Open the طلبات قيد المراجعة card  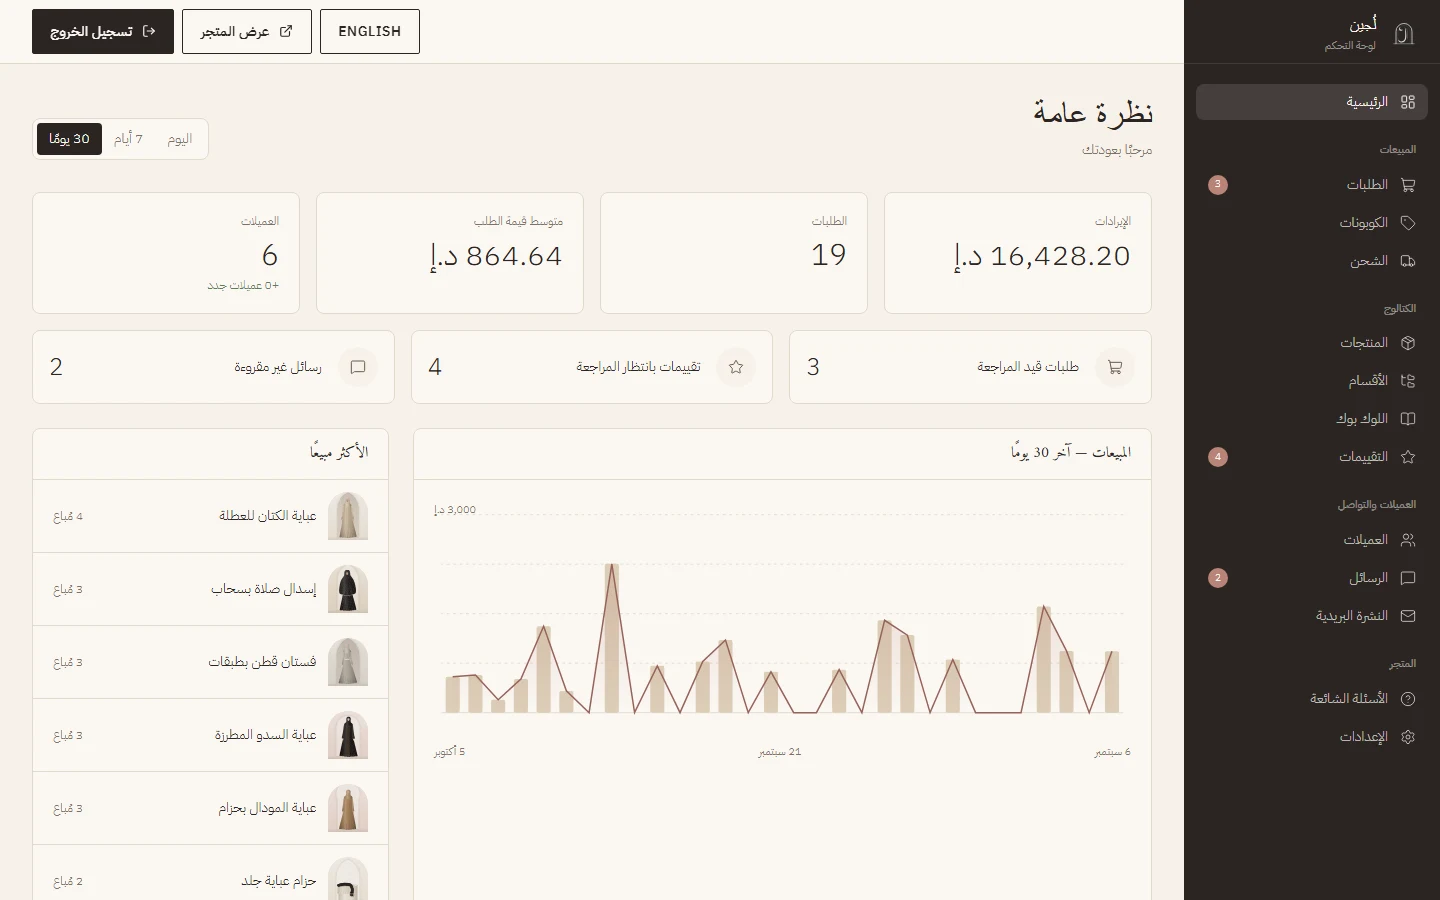click(970, 367)
